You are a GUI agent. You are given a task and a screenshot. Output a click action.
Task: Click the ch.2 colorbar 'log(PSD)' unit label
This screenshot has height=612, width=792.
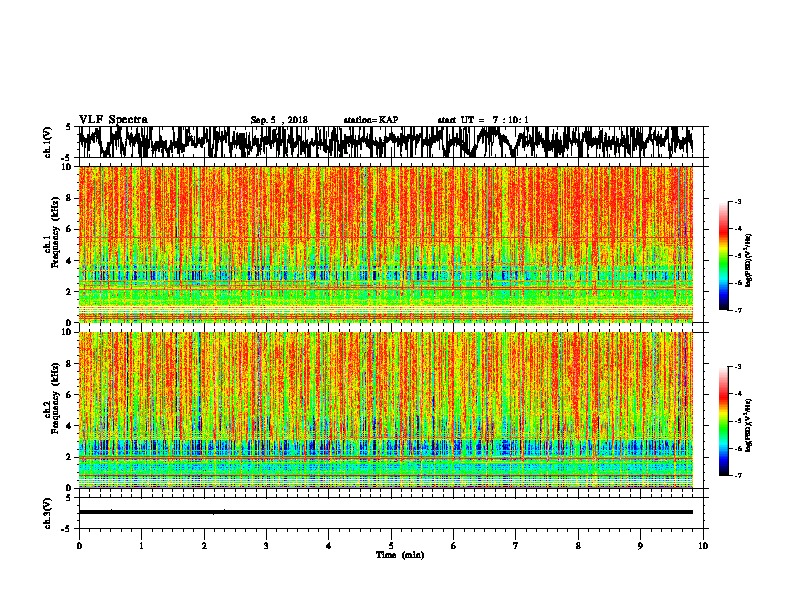(x=749, y=425)
